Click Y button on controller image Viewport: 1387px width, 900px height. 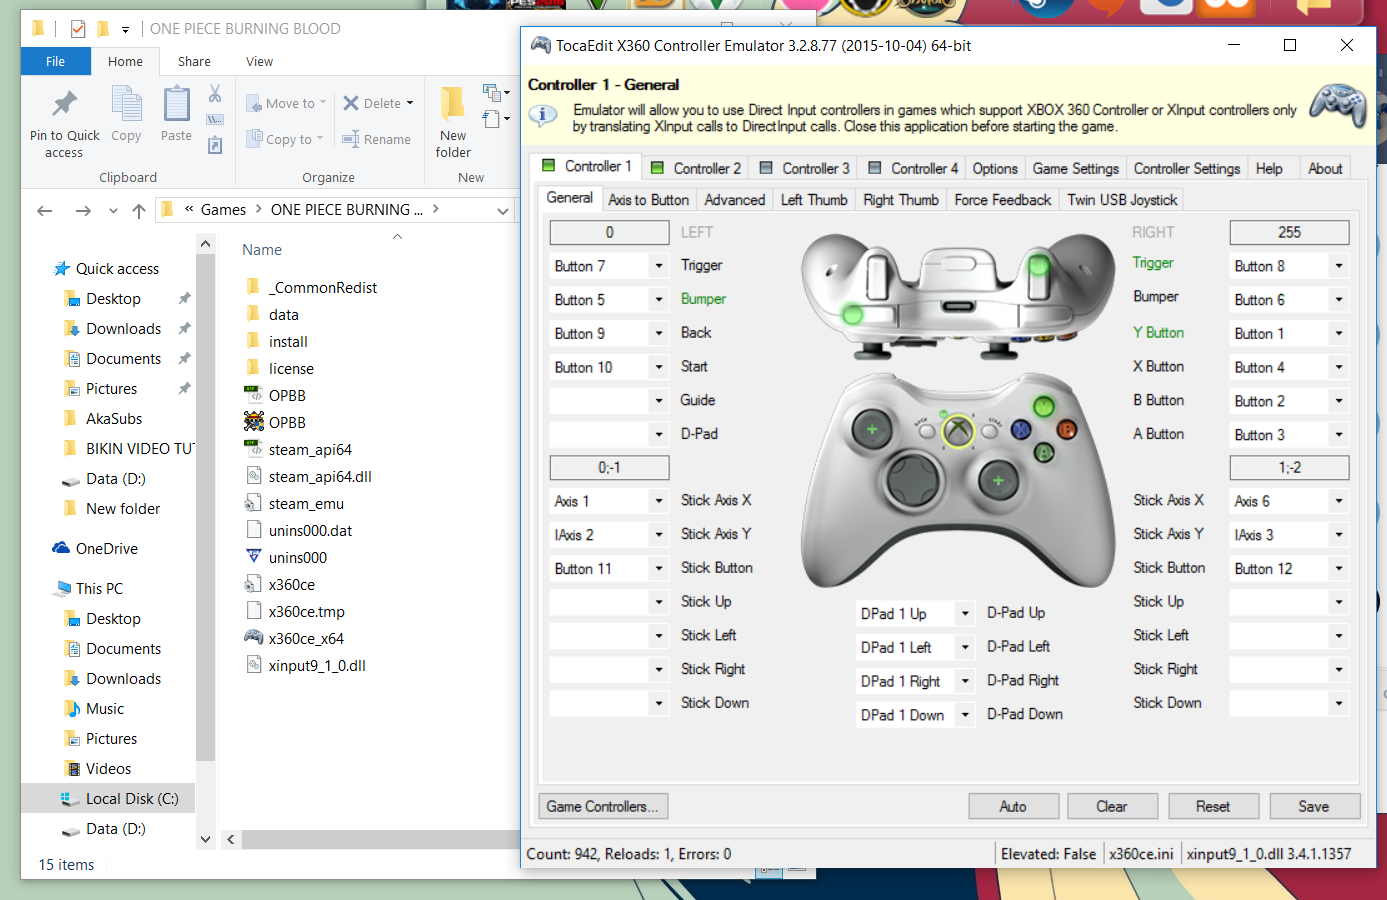(1043, 406)
